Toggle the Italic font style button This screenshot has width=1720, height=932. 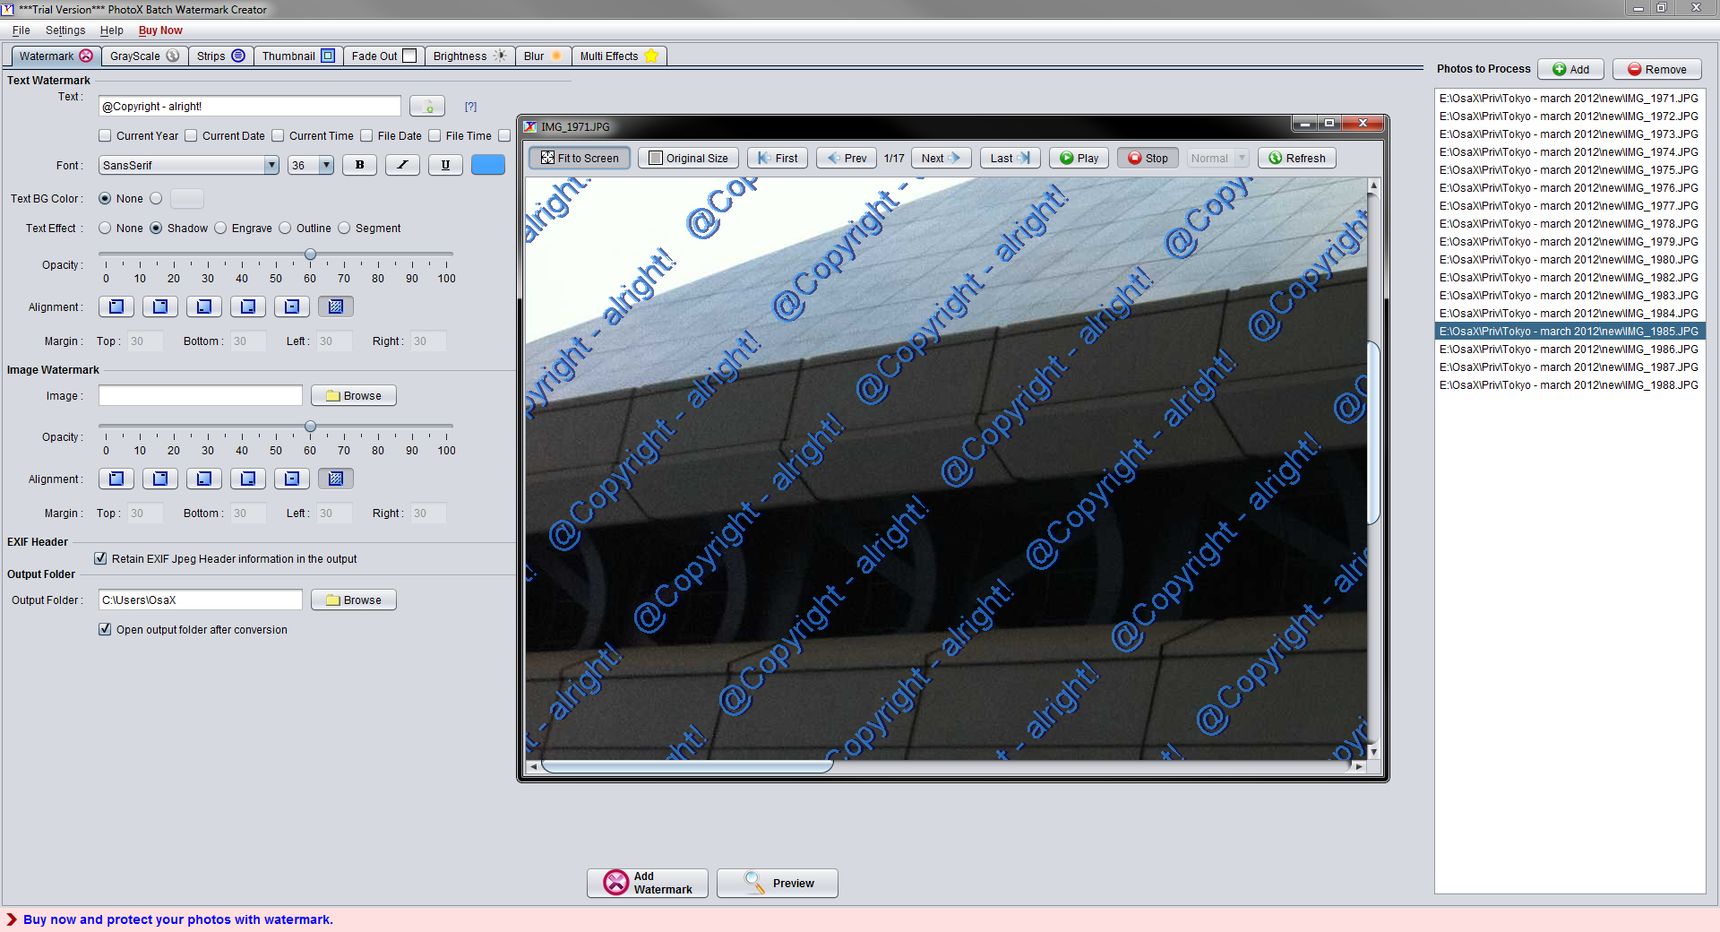[402, 165]
